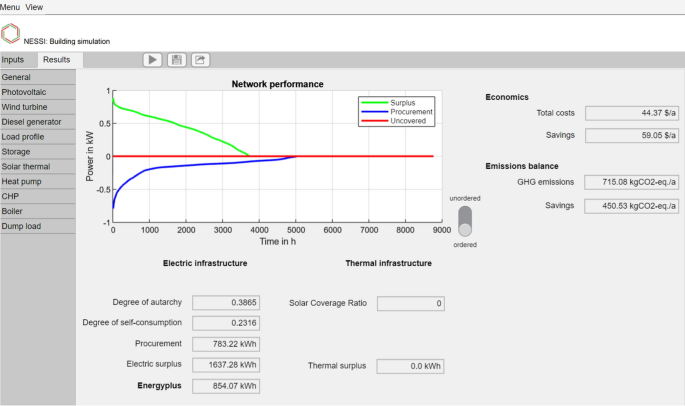Click the Thermal infrastructure heading
685x406 pixels.
pos(388,263)
